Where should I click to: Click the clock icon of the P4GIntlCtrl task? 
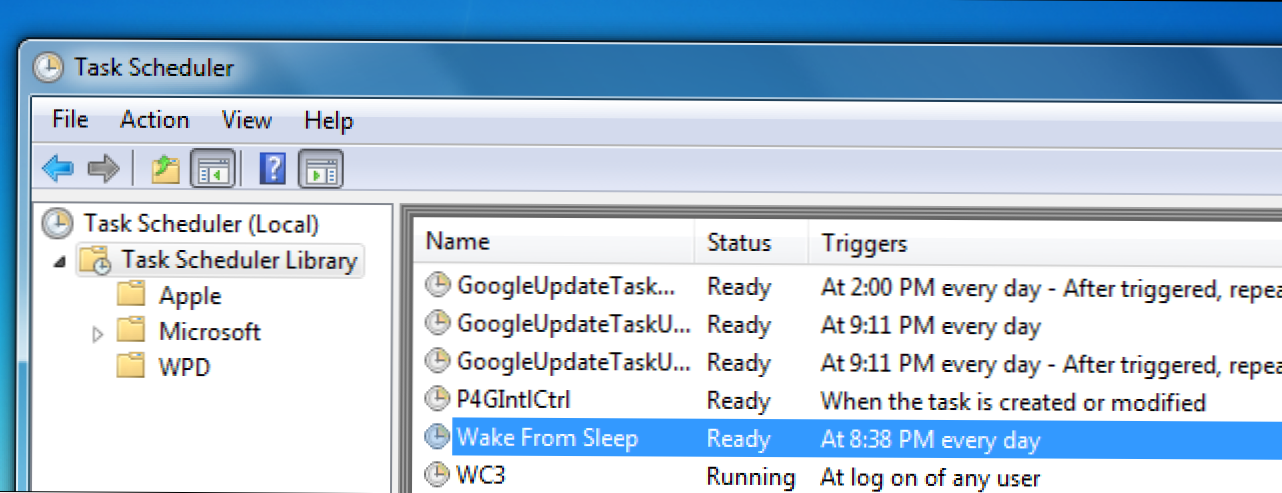tap(438, 400)
